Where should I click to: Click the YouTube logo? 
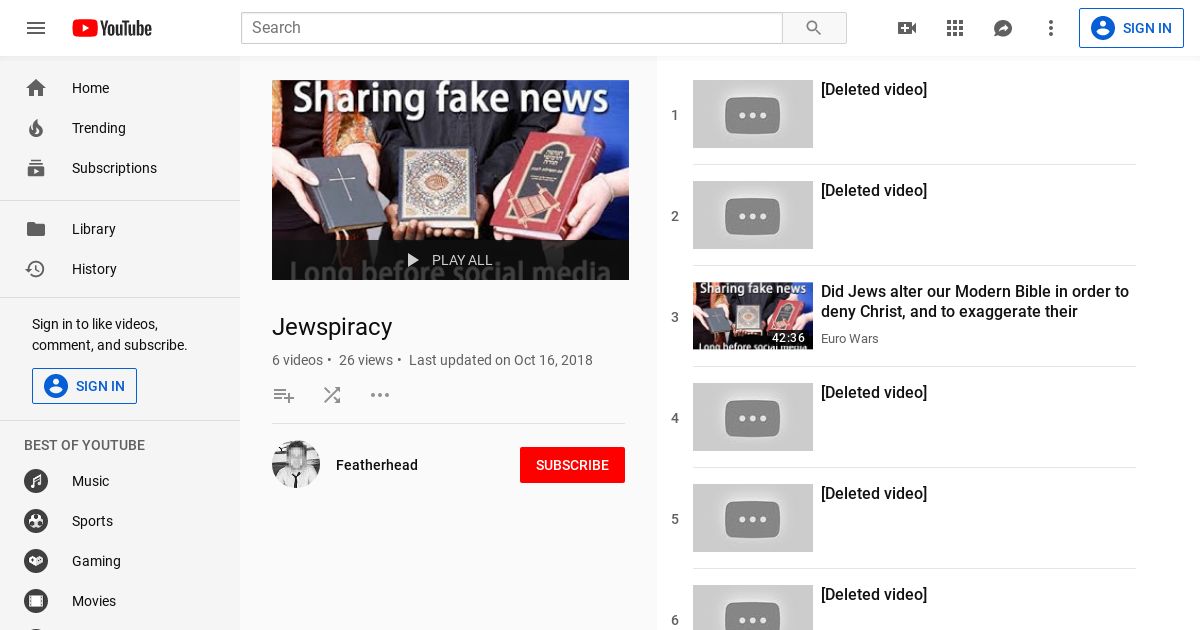point(112,28)
